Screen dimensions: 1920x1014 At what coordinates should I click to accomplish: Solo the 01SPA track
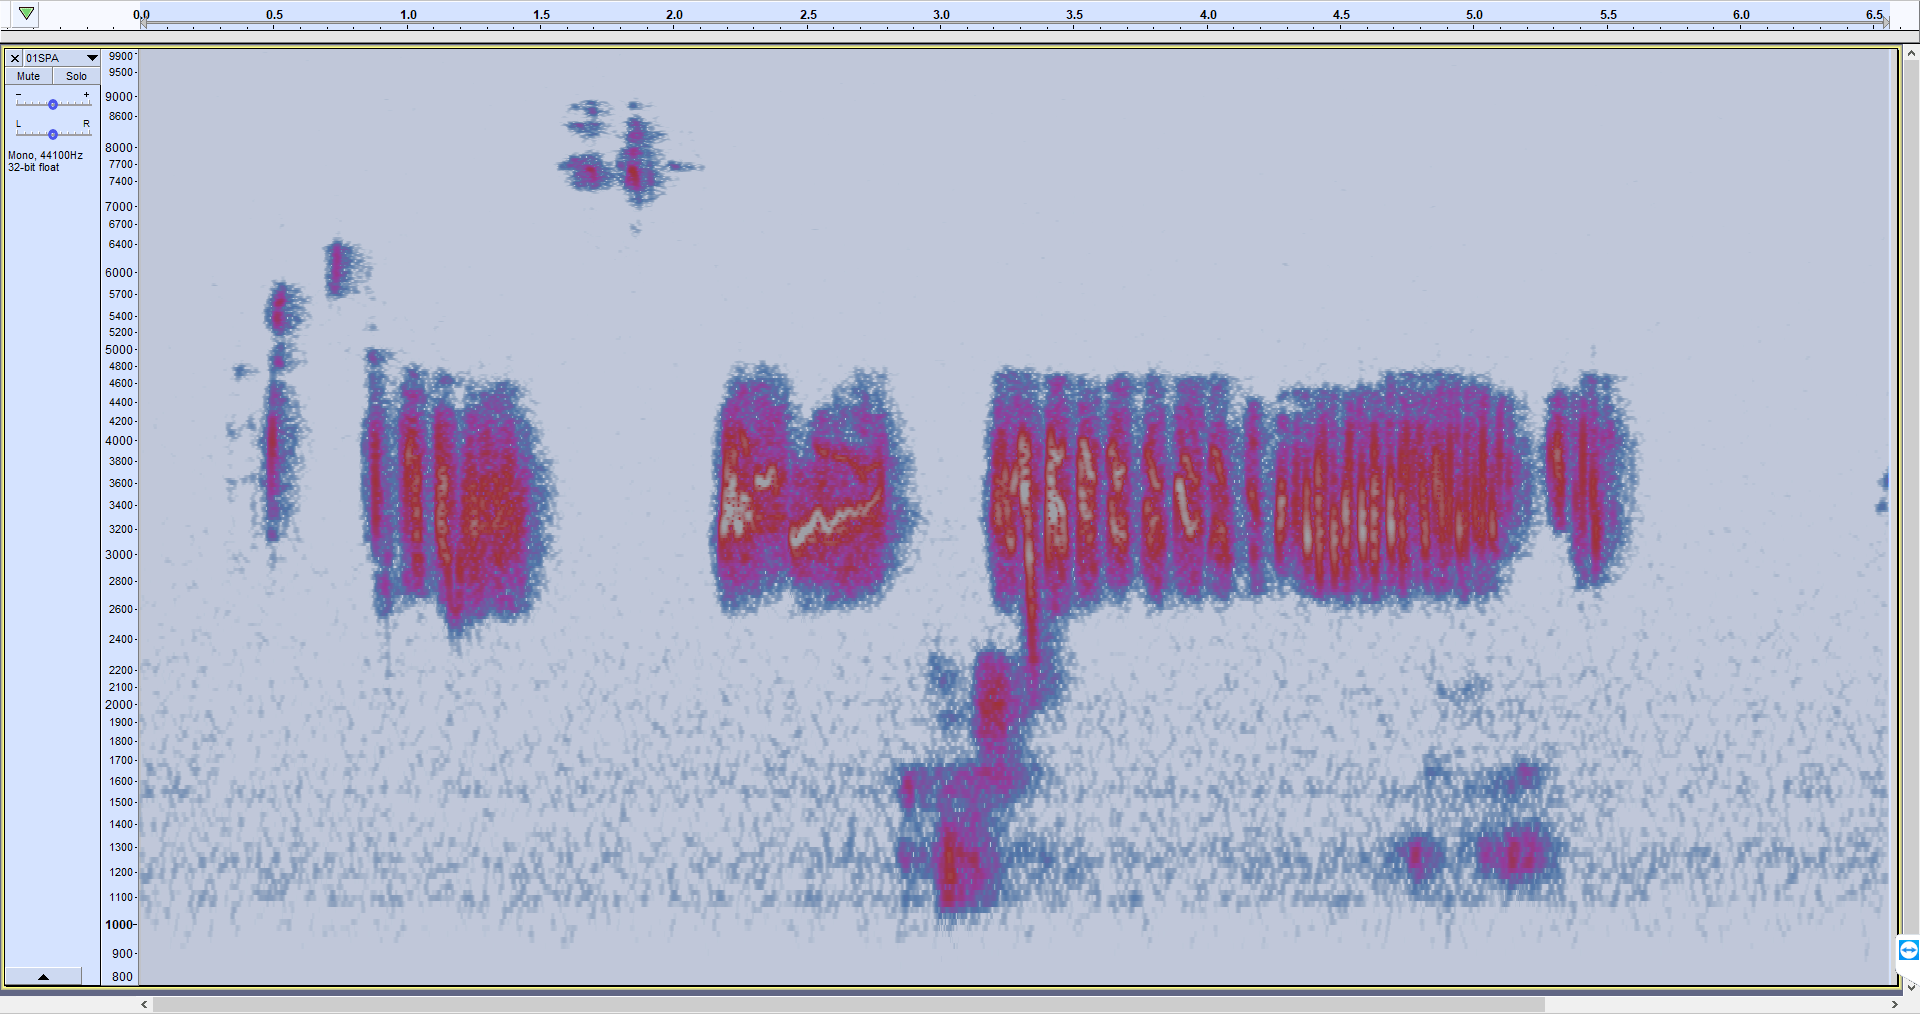pos(76,75)
